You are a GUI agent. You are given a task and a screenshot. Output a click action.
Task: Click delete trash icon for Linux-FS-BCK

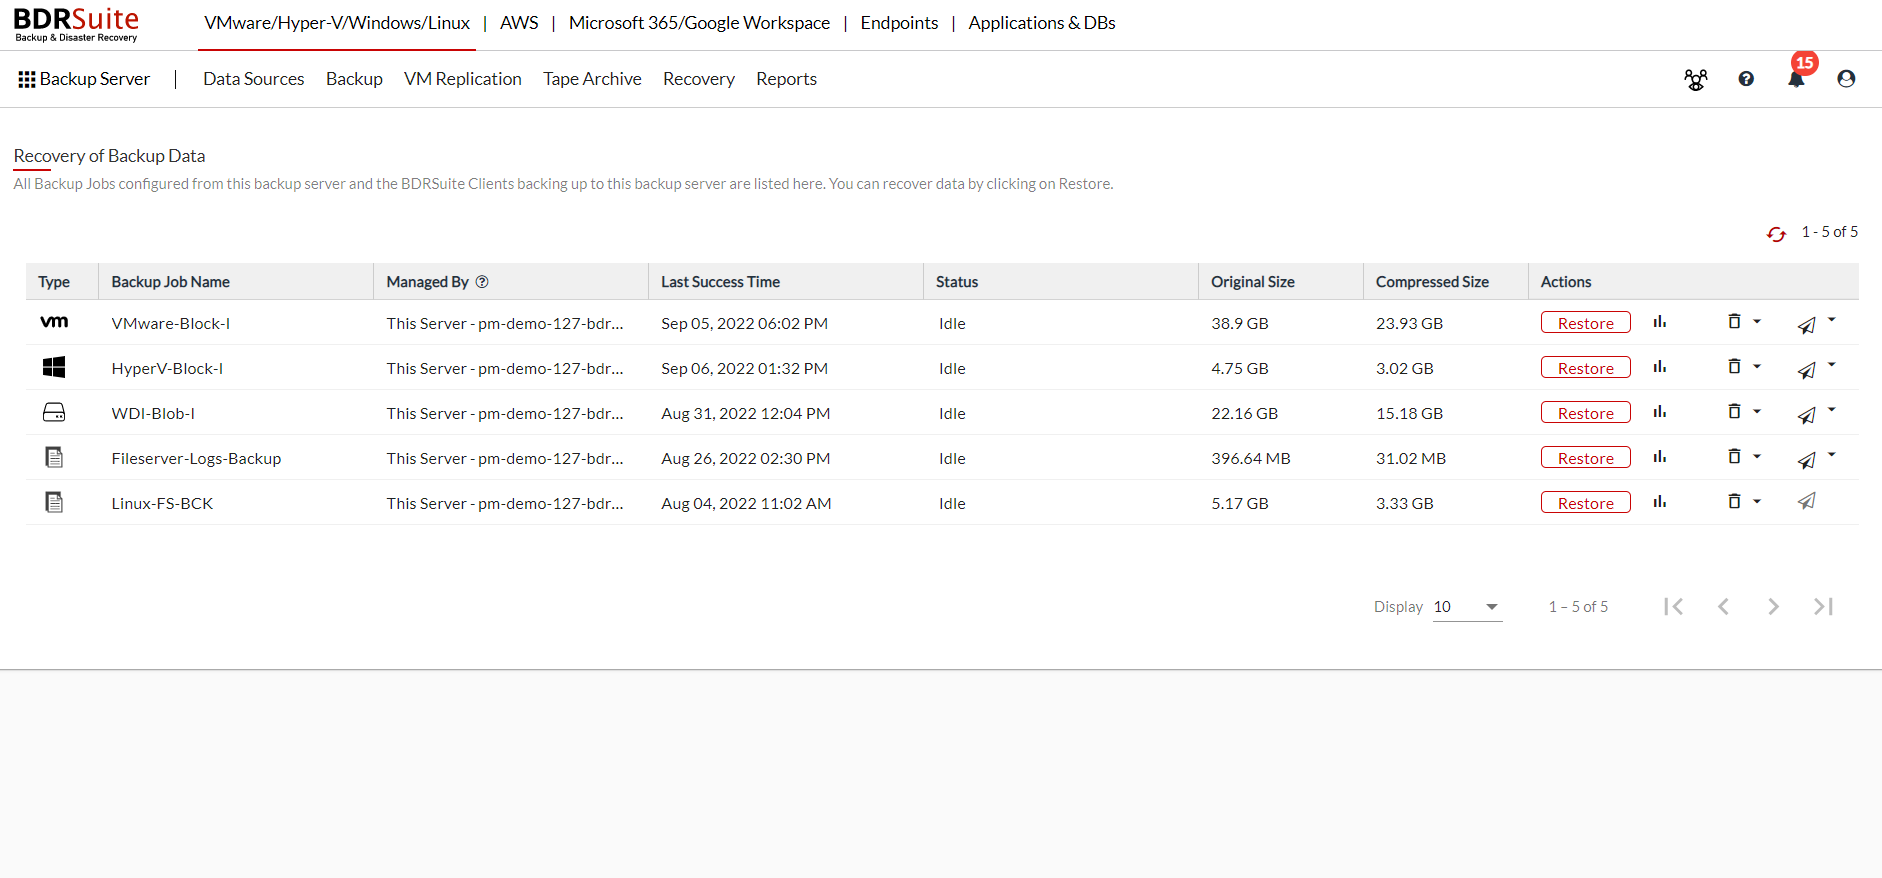pos(1735,501)
